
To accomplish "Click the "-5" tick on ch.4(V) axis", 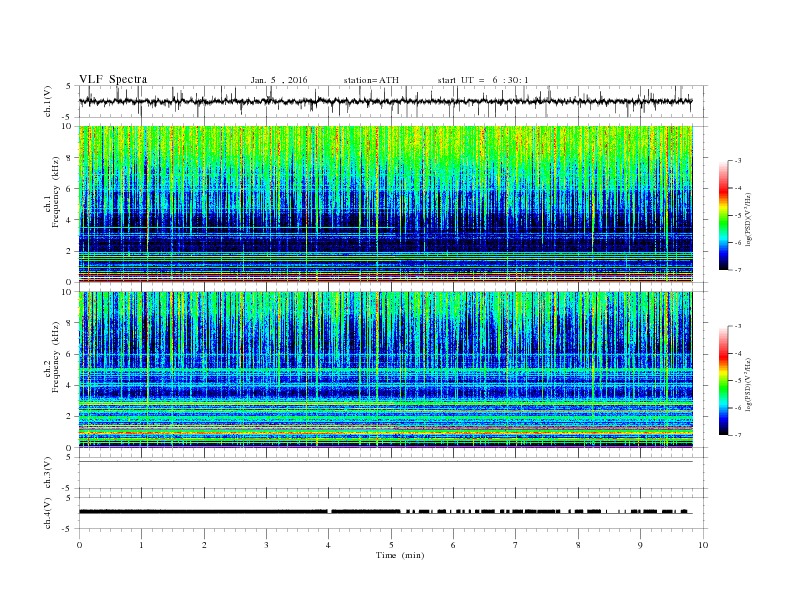I will pos(68,529).
